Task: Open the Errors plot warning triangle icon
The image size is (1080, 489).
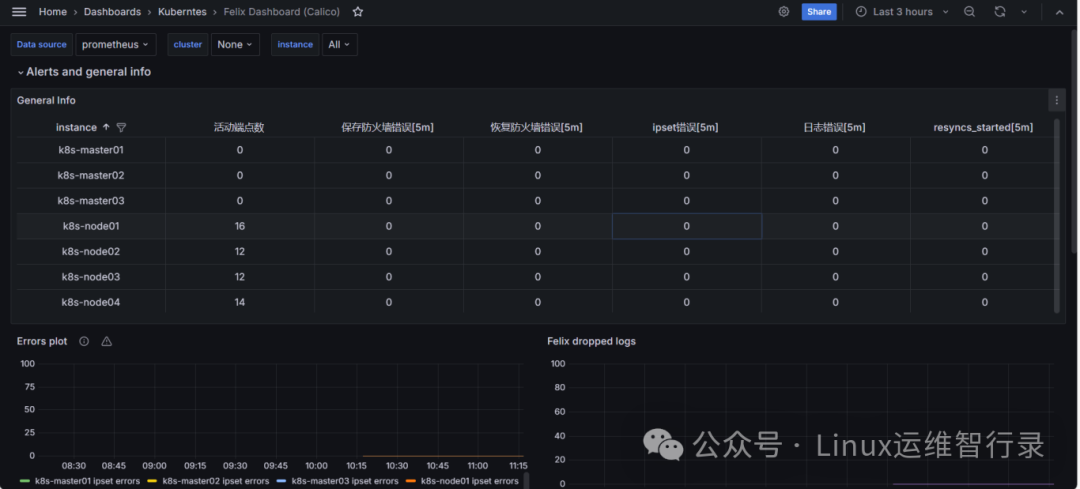Action: [x=106, y=341]
